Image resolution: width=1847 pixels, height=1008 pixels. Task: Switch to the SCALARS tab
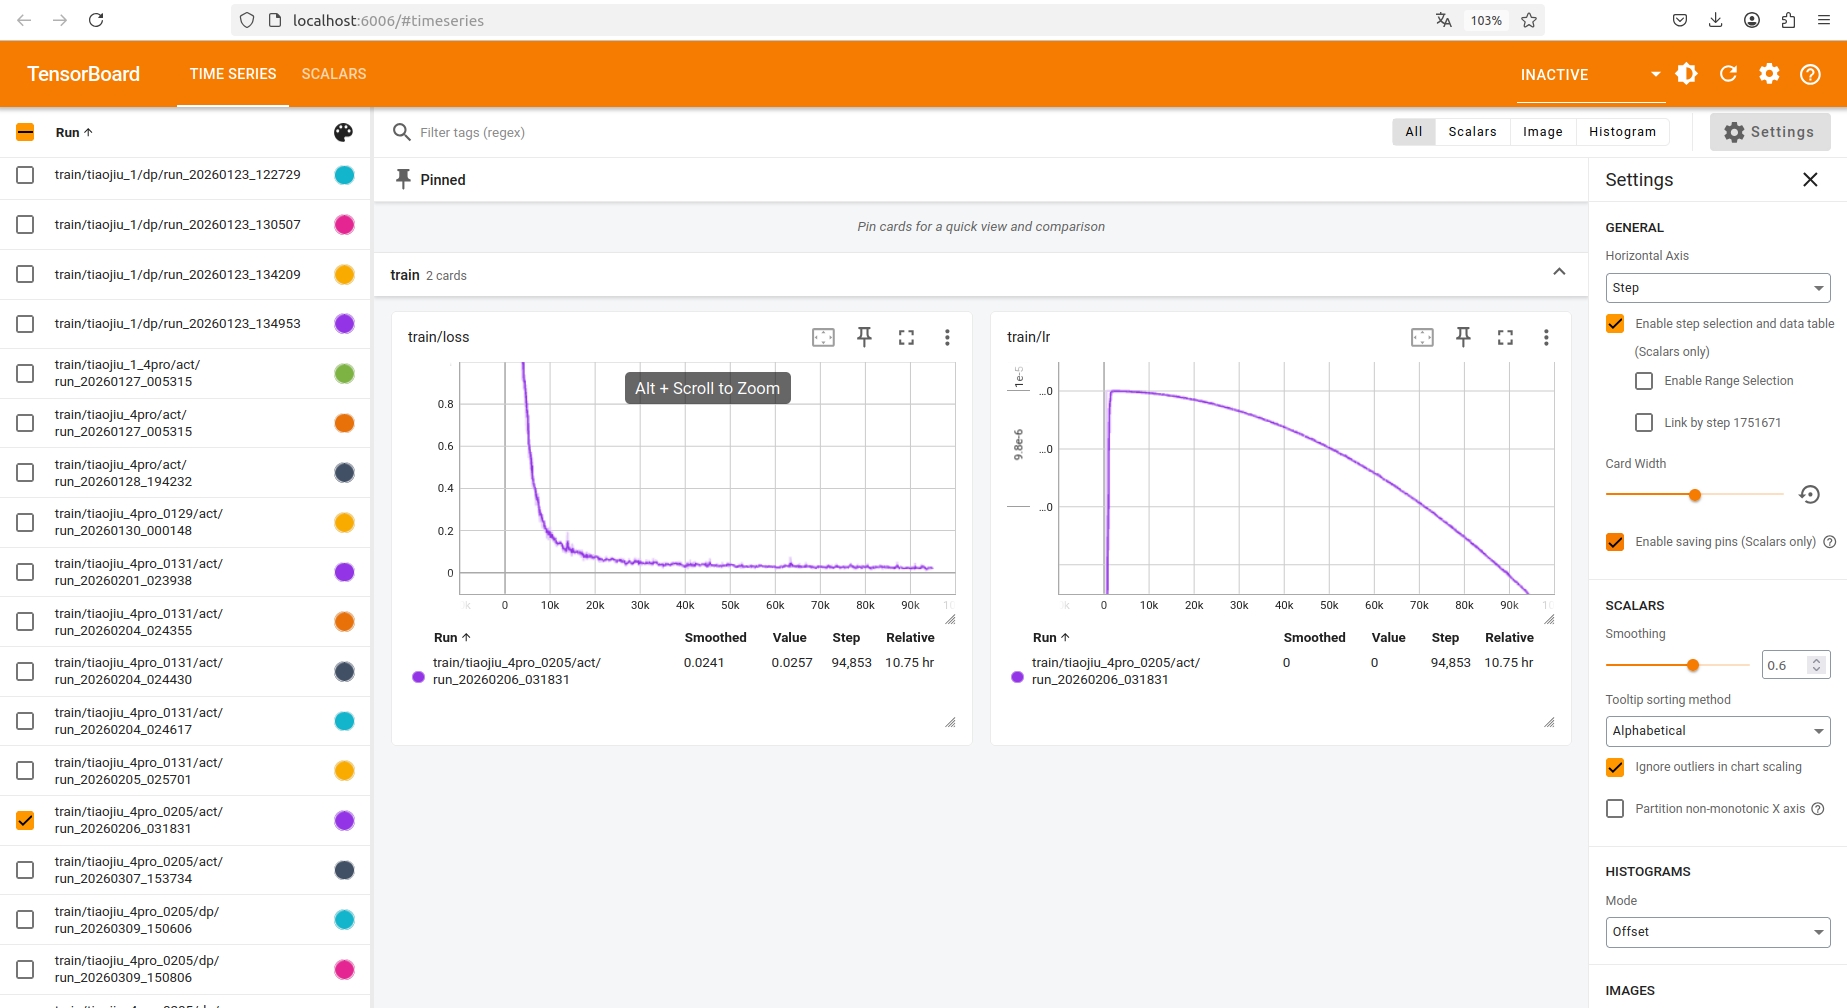point(334,74)
